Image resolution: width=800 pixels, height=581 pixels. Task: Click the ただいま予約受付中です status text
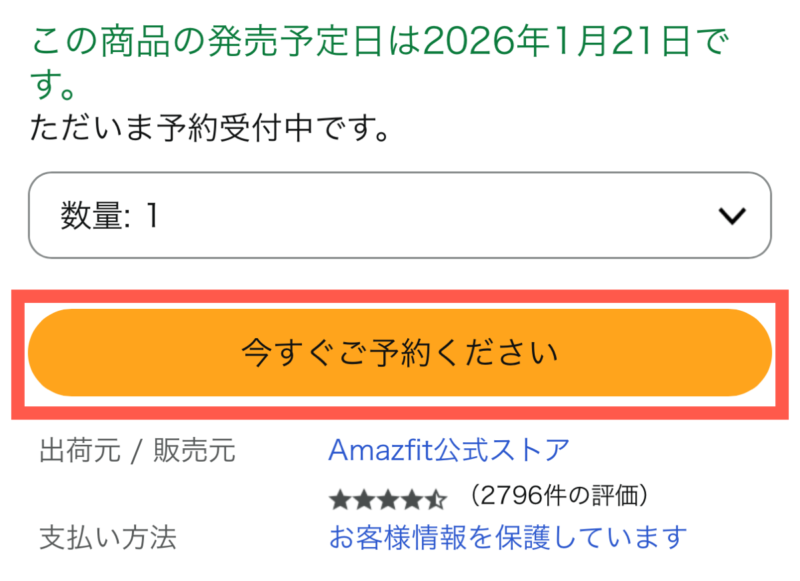point(210,128)
